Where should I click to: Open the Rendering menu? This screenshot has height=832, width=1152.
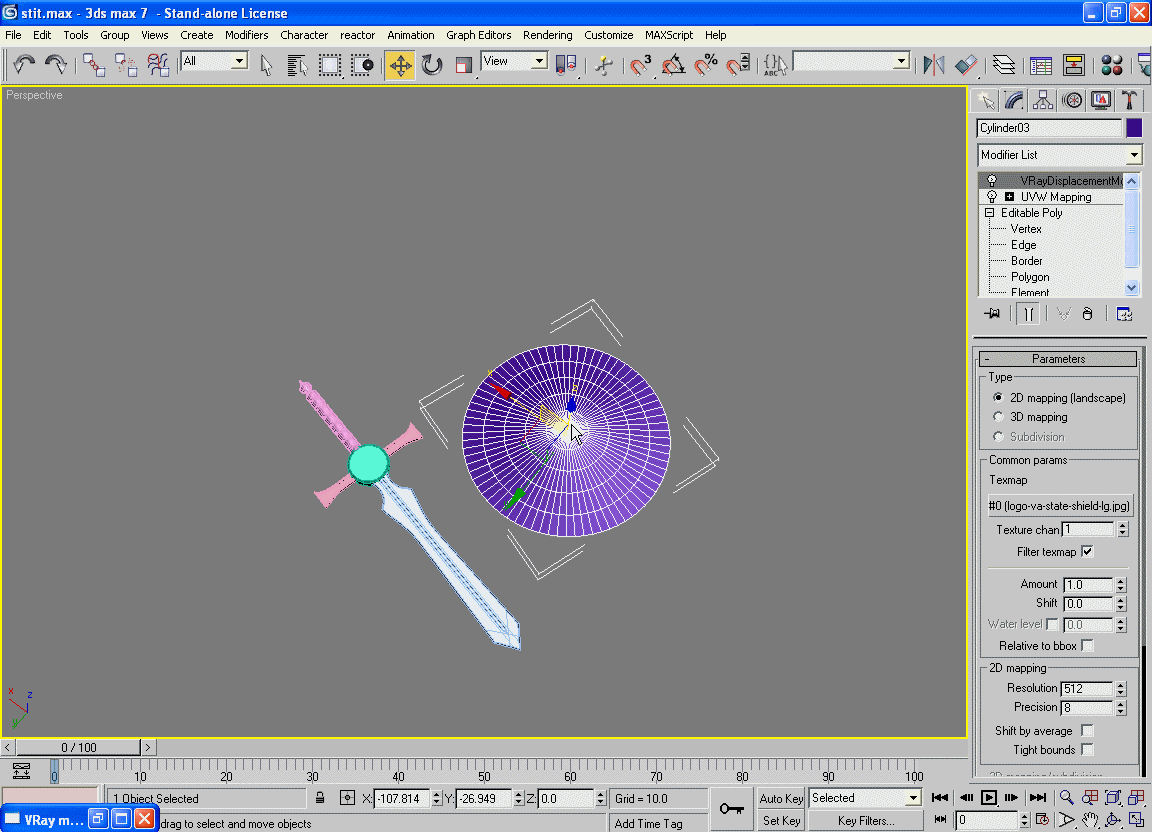click(548, 35)
